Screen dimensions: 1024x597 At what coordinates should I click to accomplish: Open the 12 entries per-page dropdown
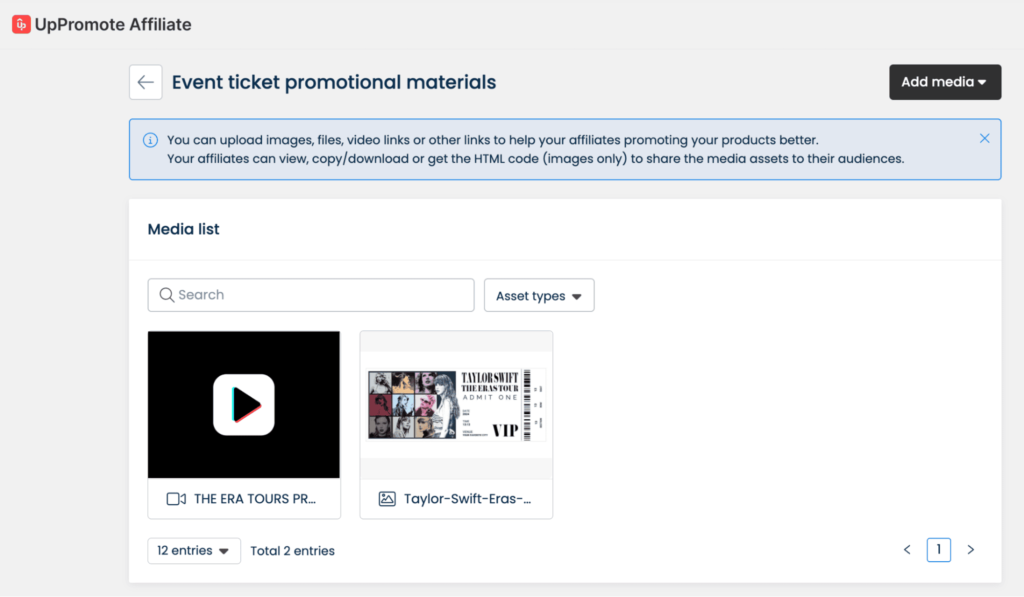click(194, 551)
